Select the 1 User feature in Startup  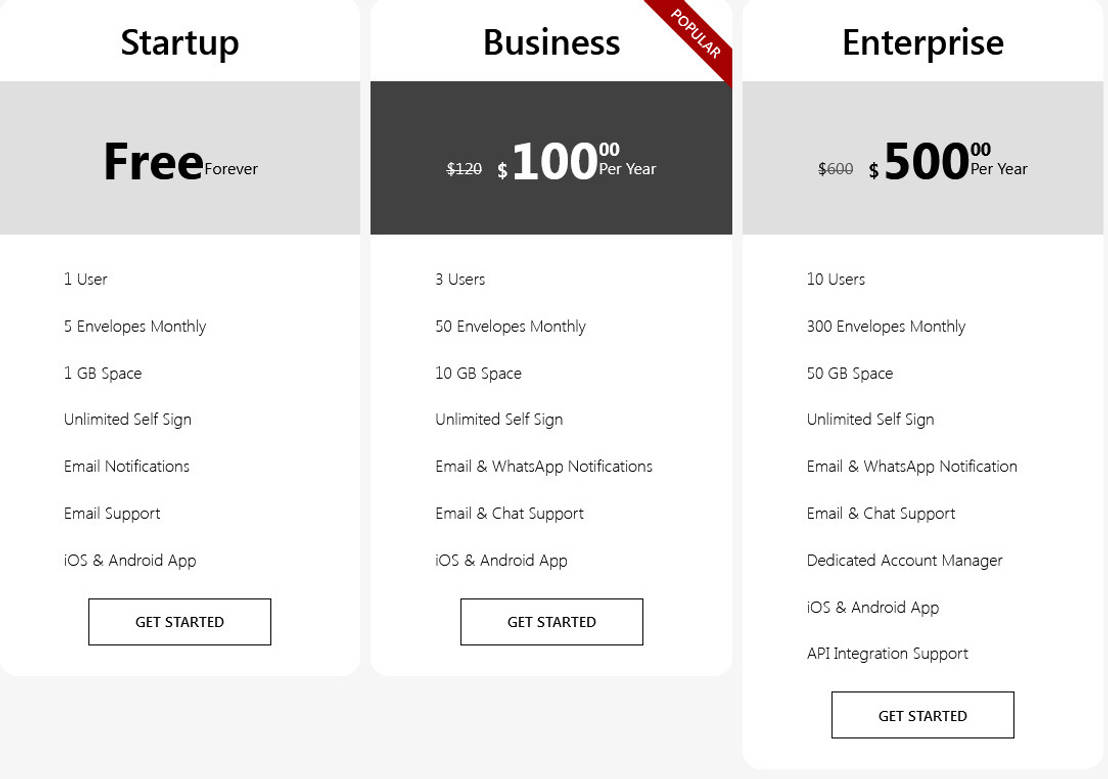tap(85, 279)
